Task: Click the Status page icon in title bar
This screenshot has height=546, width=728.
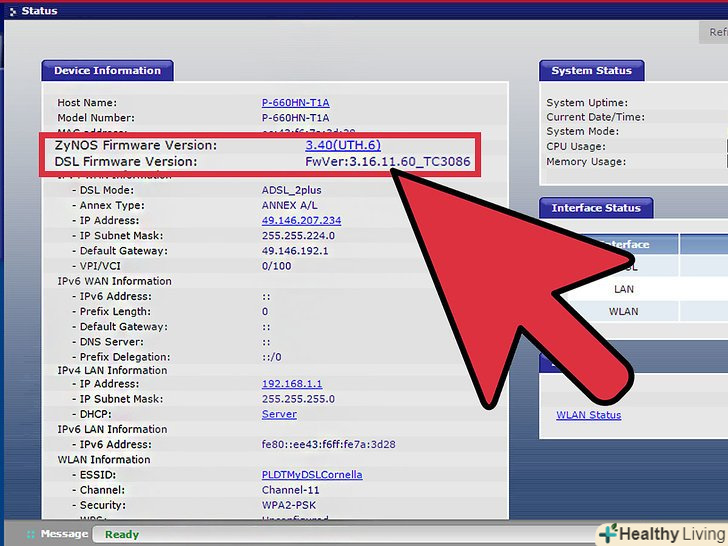Action: click(10, 11)
